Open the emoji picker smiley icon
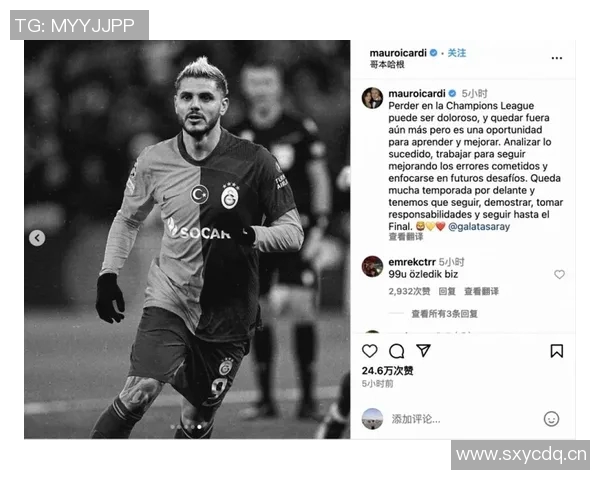This screenshot has height=480, width=600. click(551, 419)
